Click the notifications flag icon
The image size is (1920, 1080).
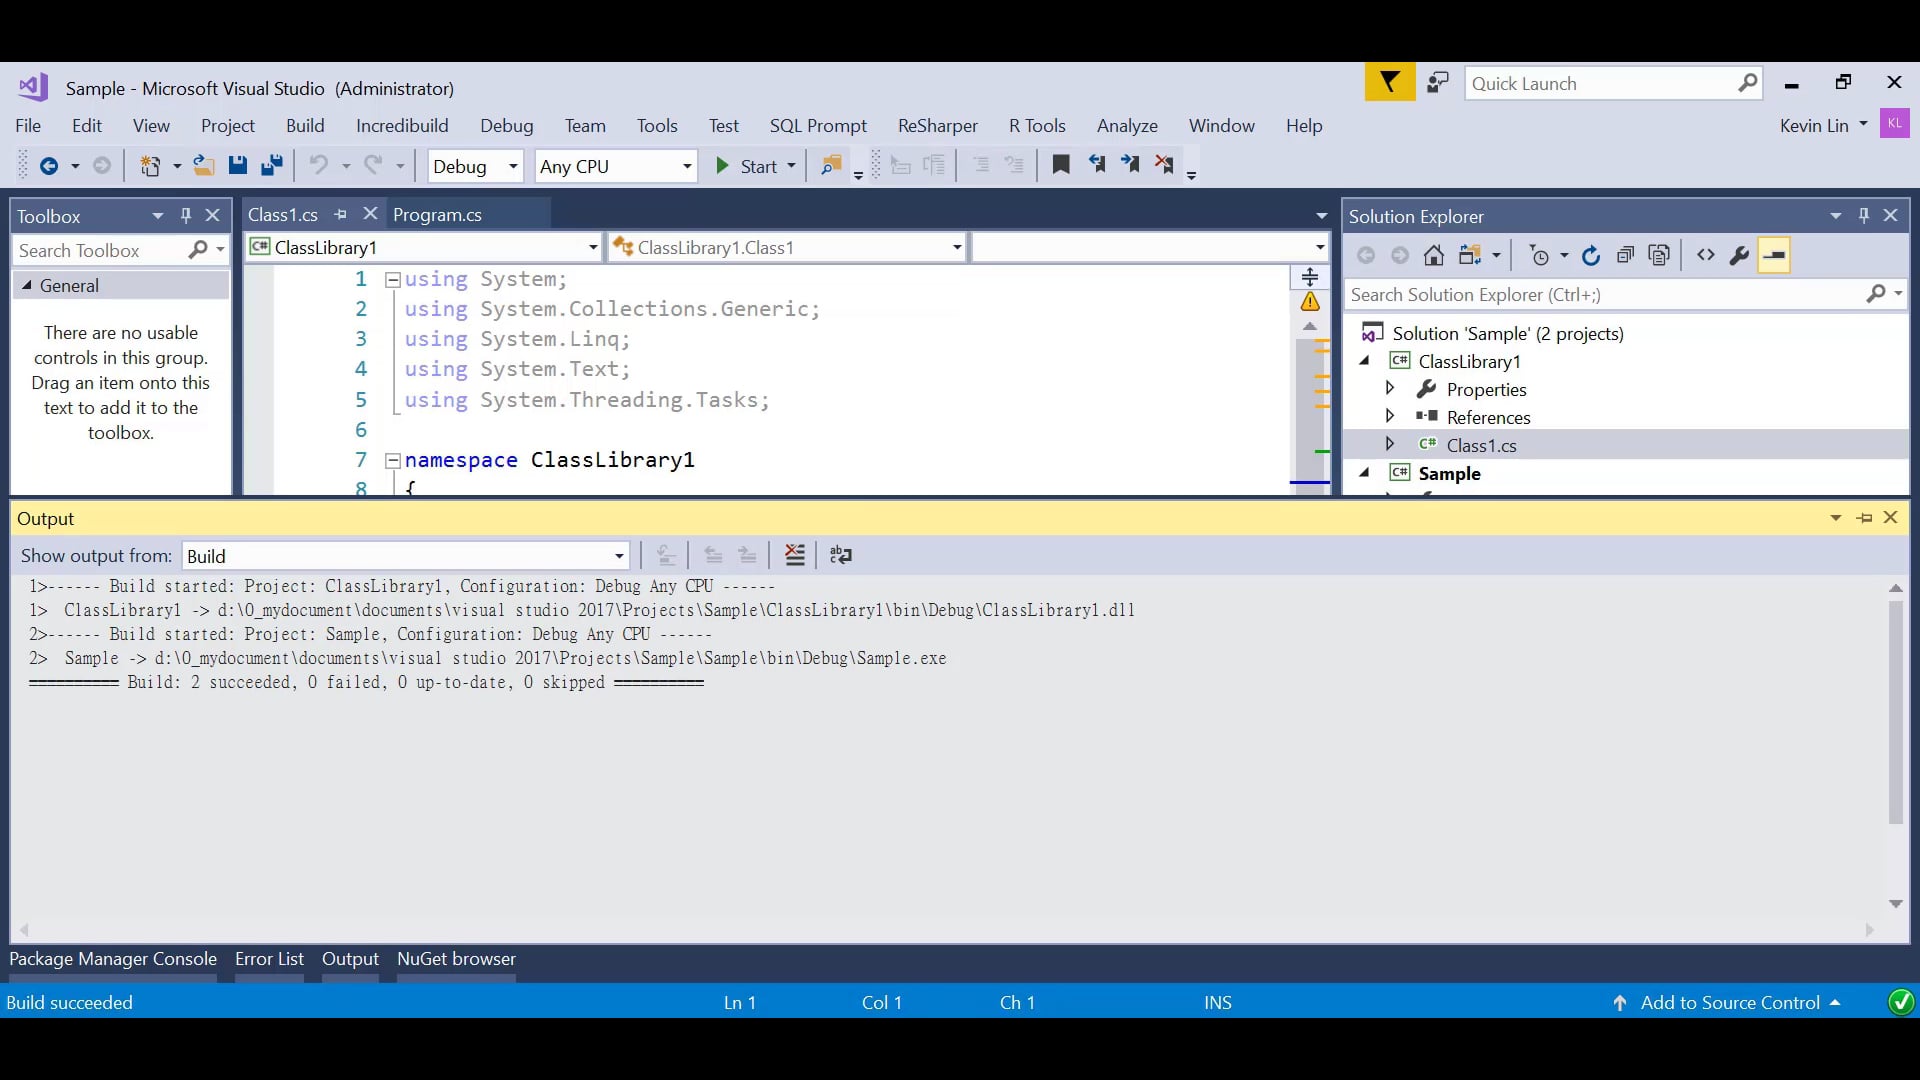[x=1389, y=83]
